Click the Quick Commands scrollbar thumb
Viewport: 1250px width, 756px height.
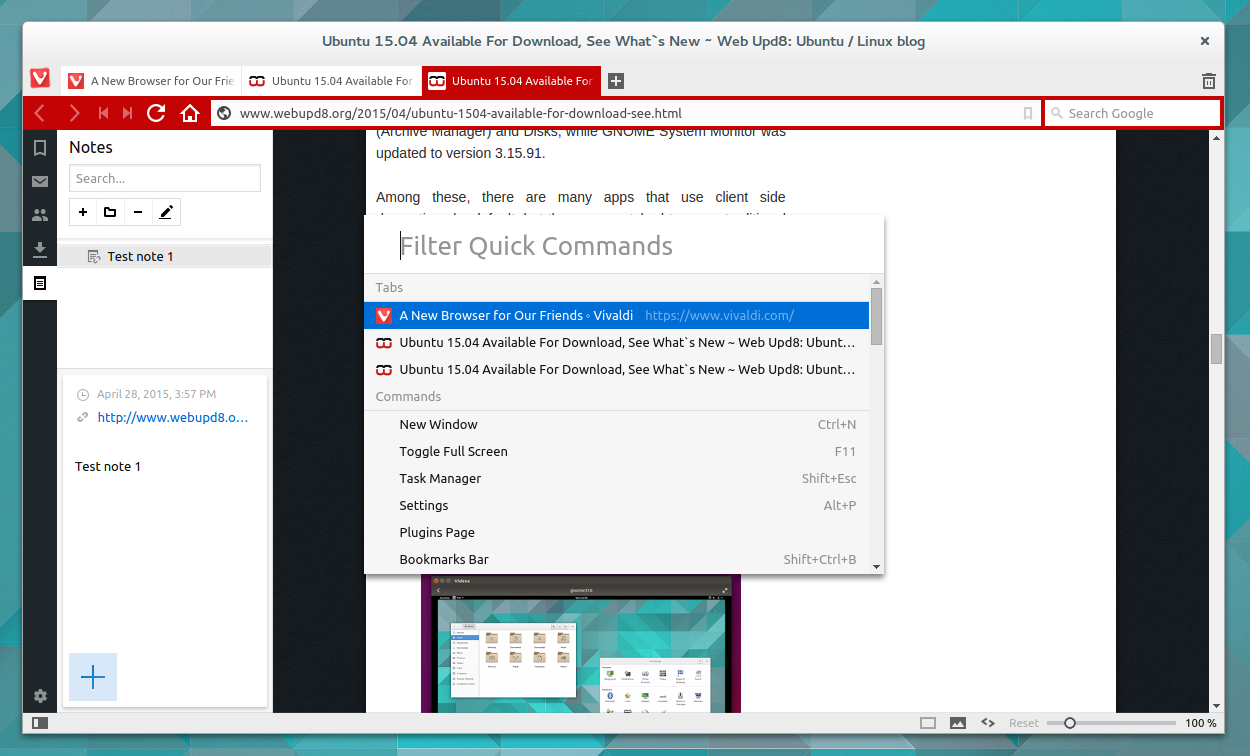point(877,316)
